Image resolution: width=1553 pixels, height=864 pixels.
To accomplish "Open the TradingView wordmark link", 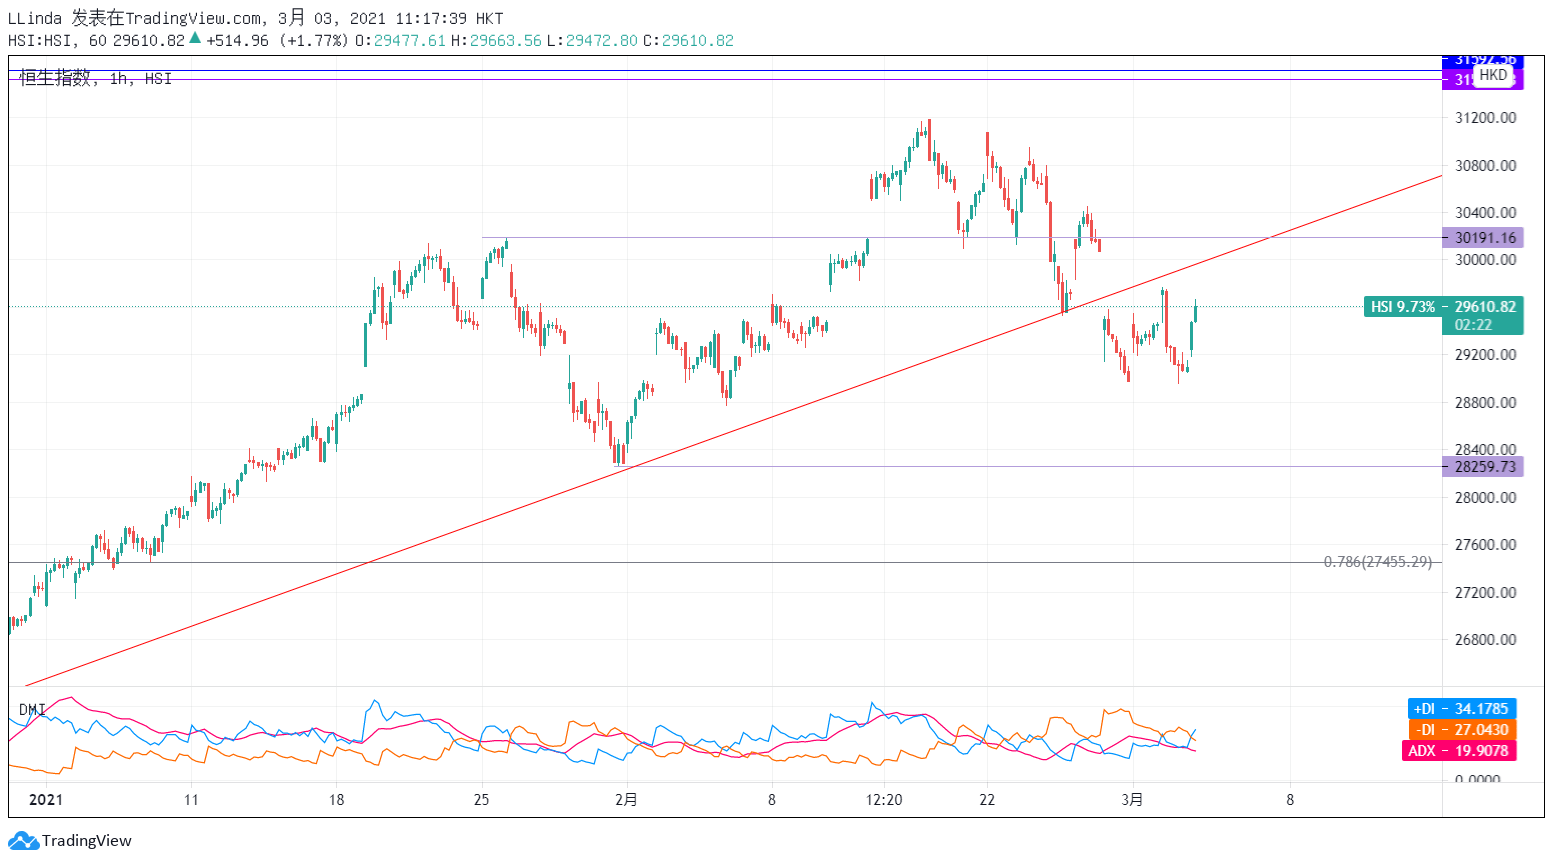I will tap(86, 841).
